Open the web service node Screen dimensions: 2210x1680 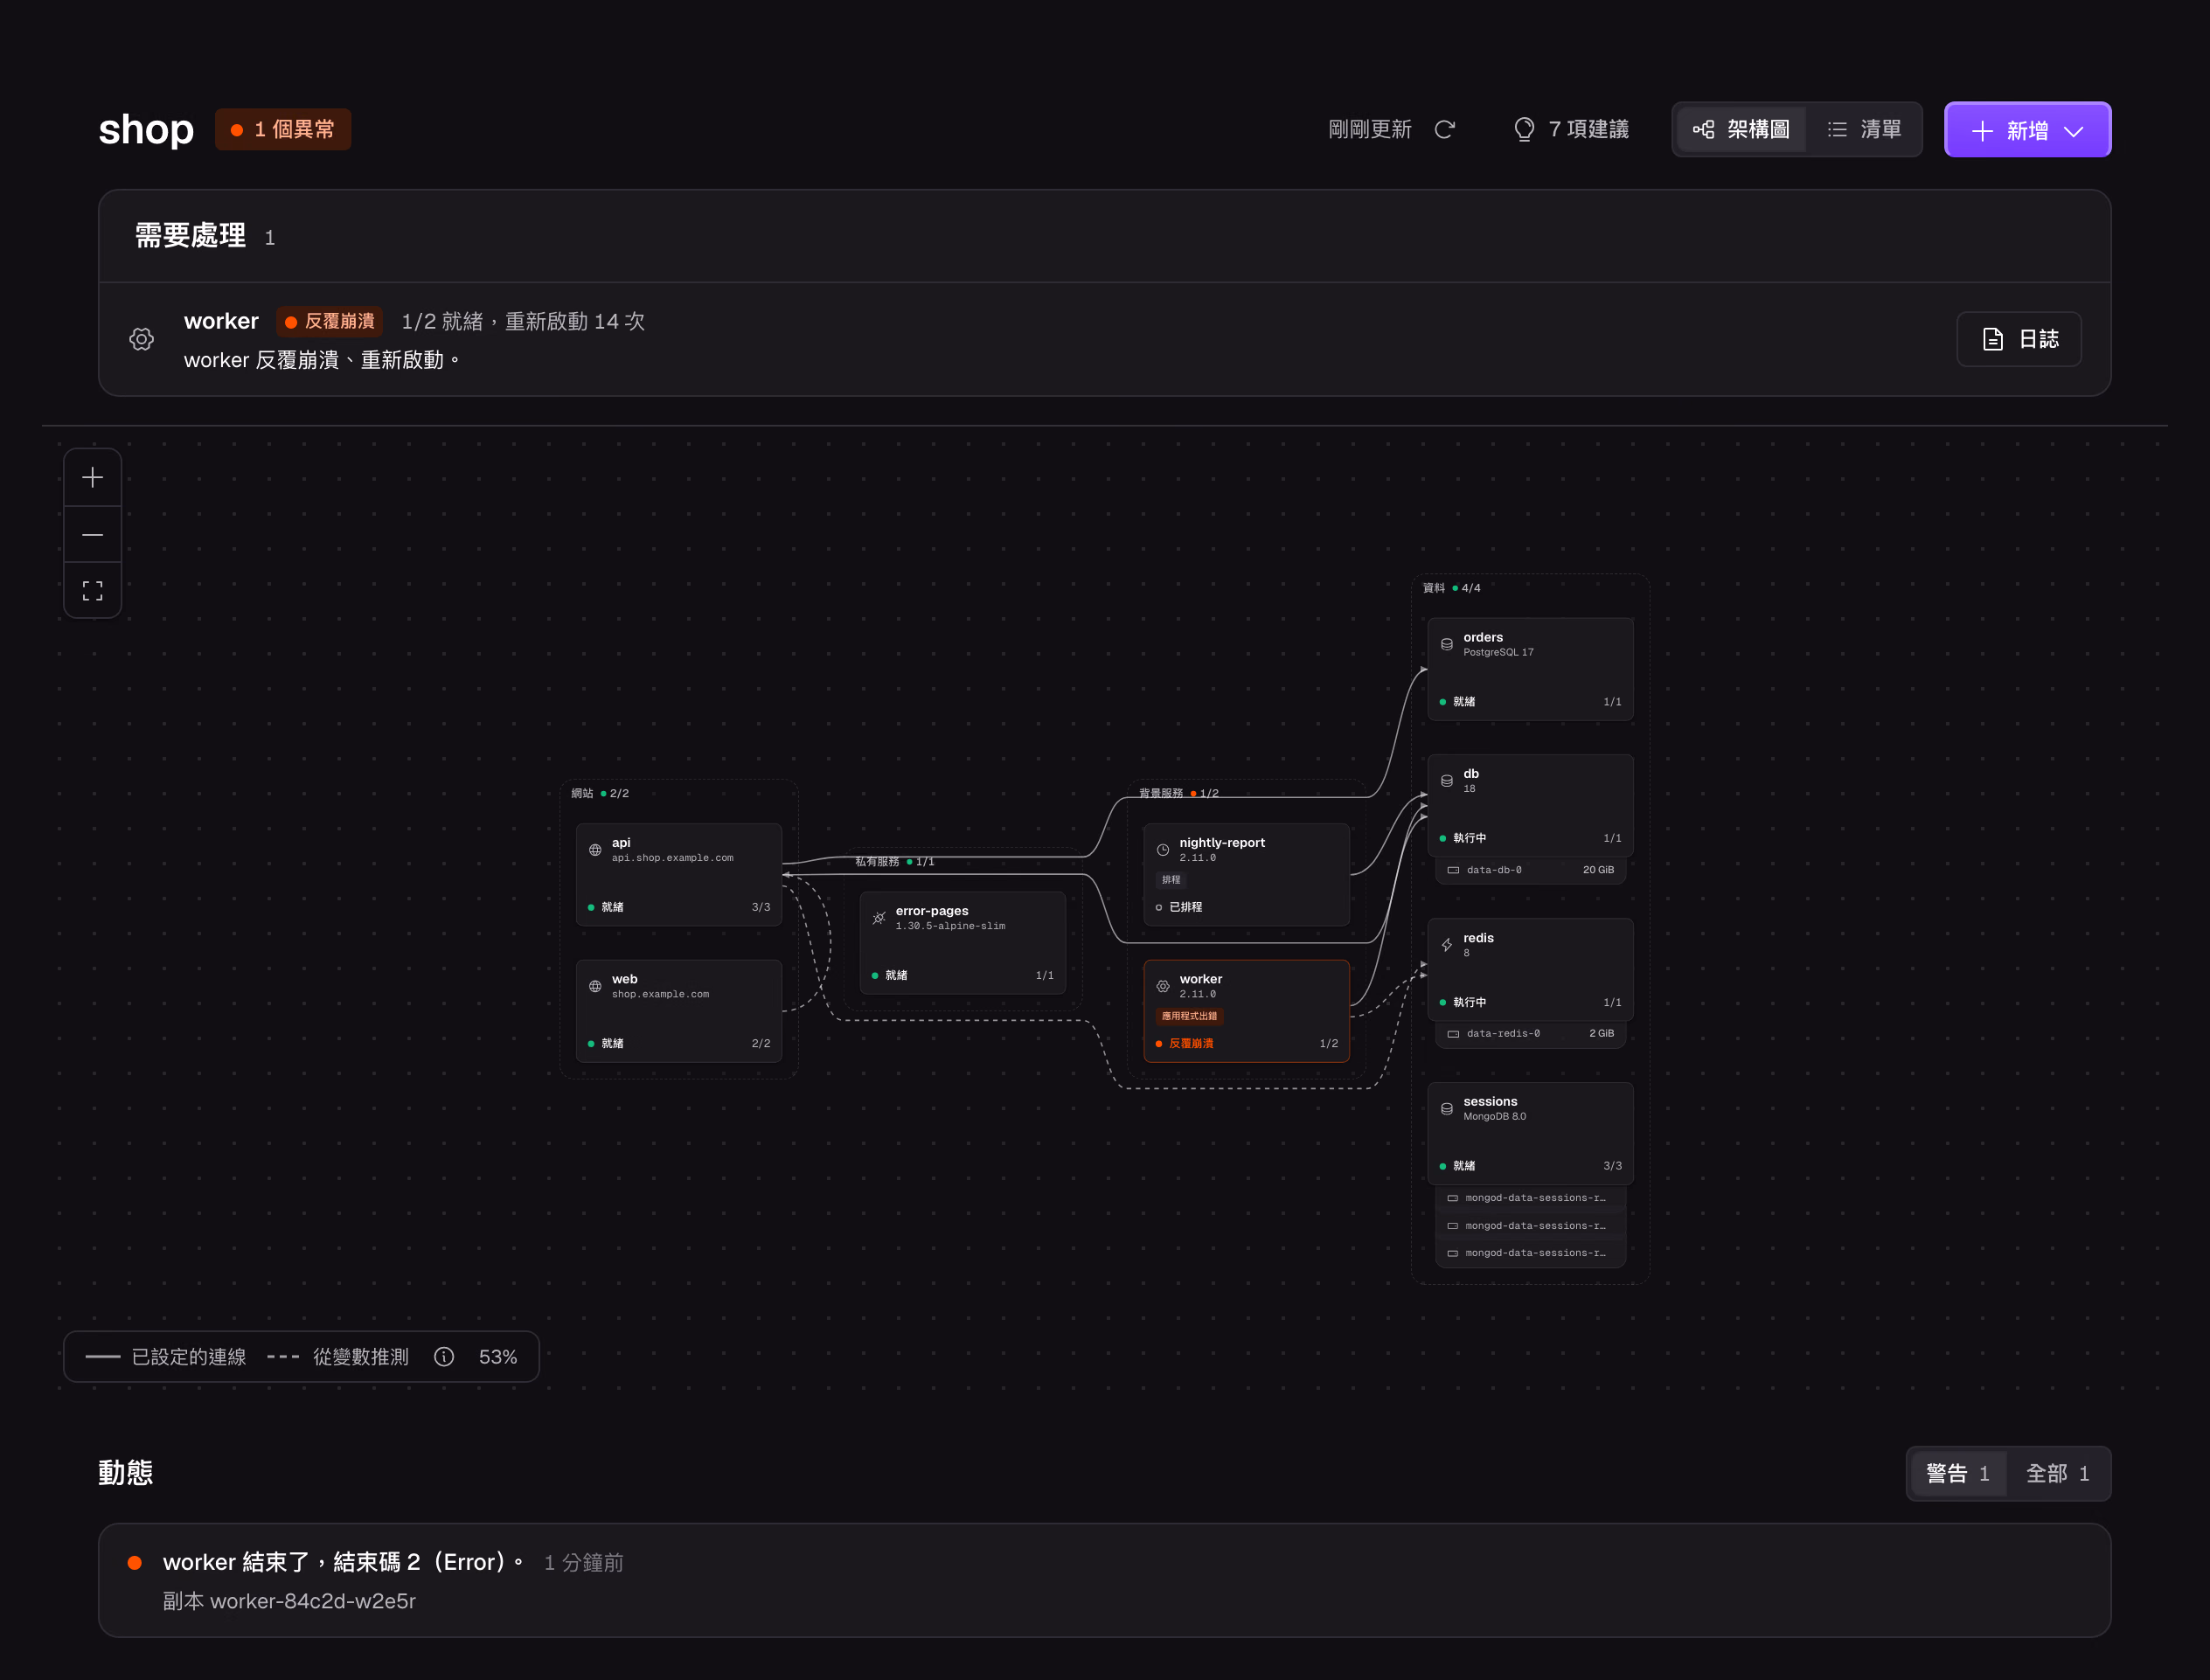(679, 1011)
